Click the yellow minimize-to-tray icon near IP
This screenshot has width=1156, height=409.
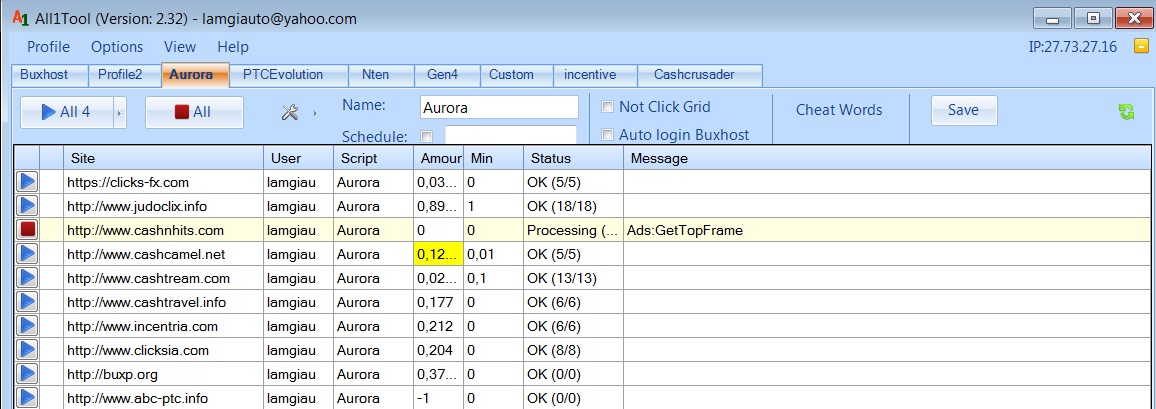[1140, 47]
